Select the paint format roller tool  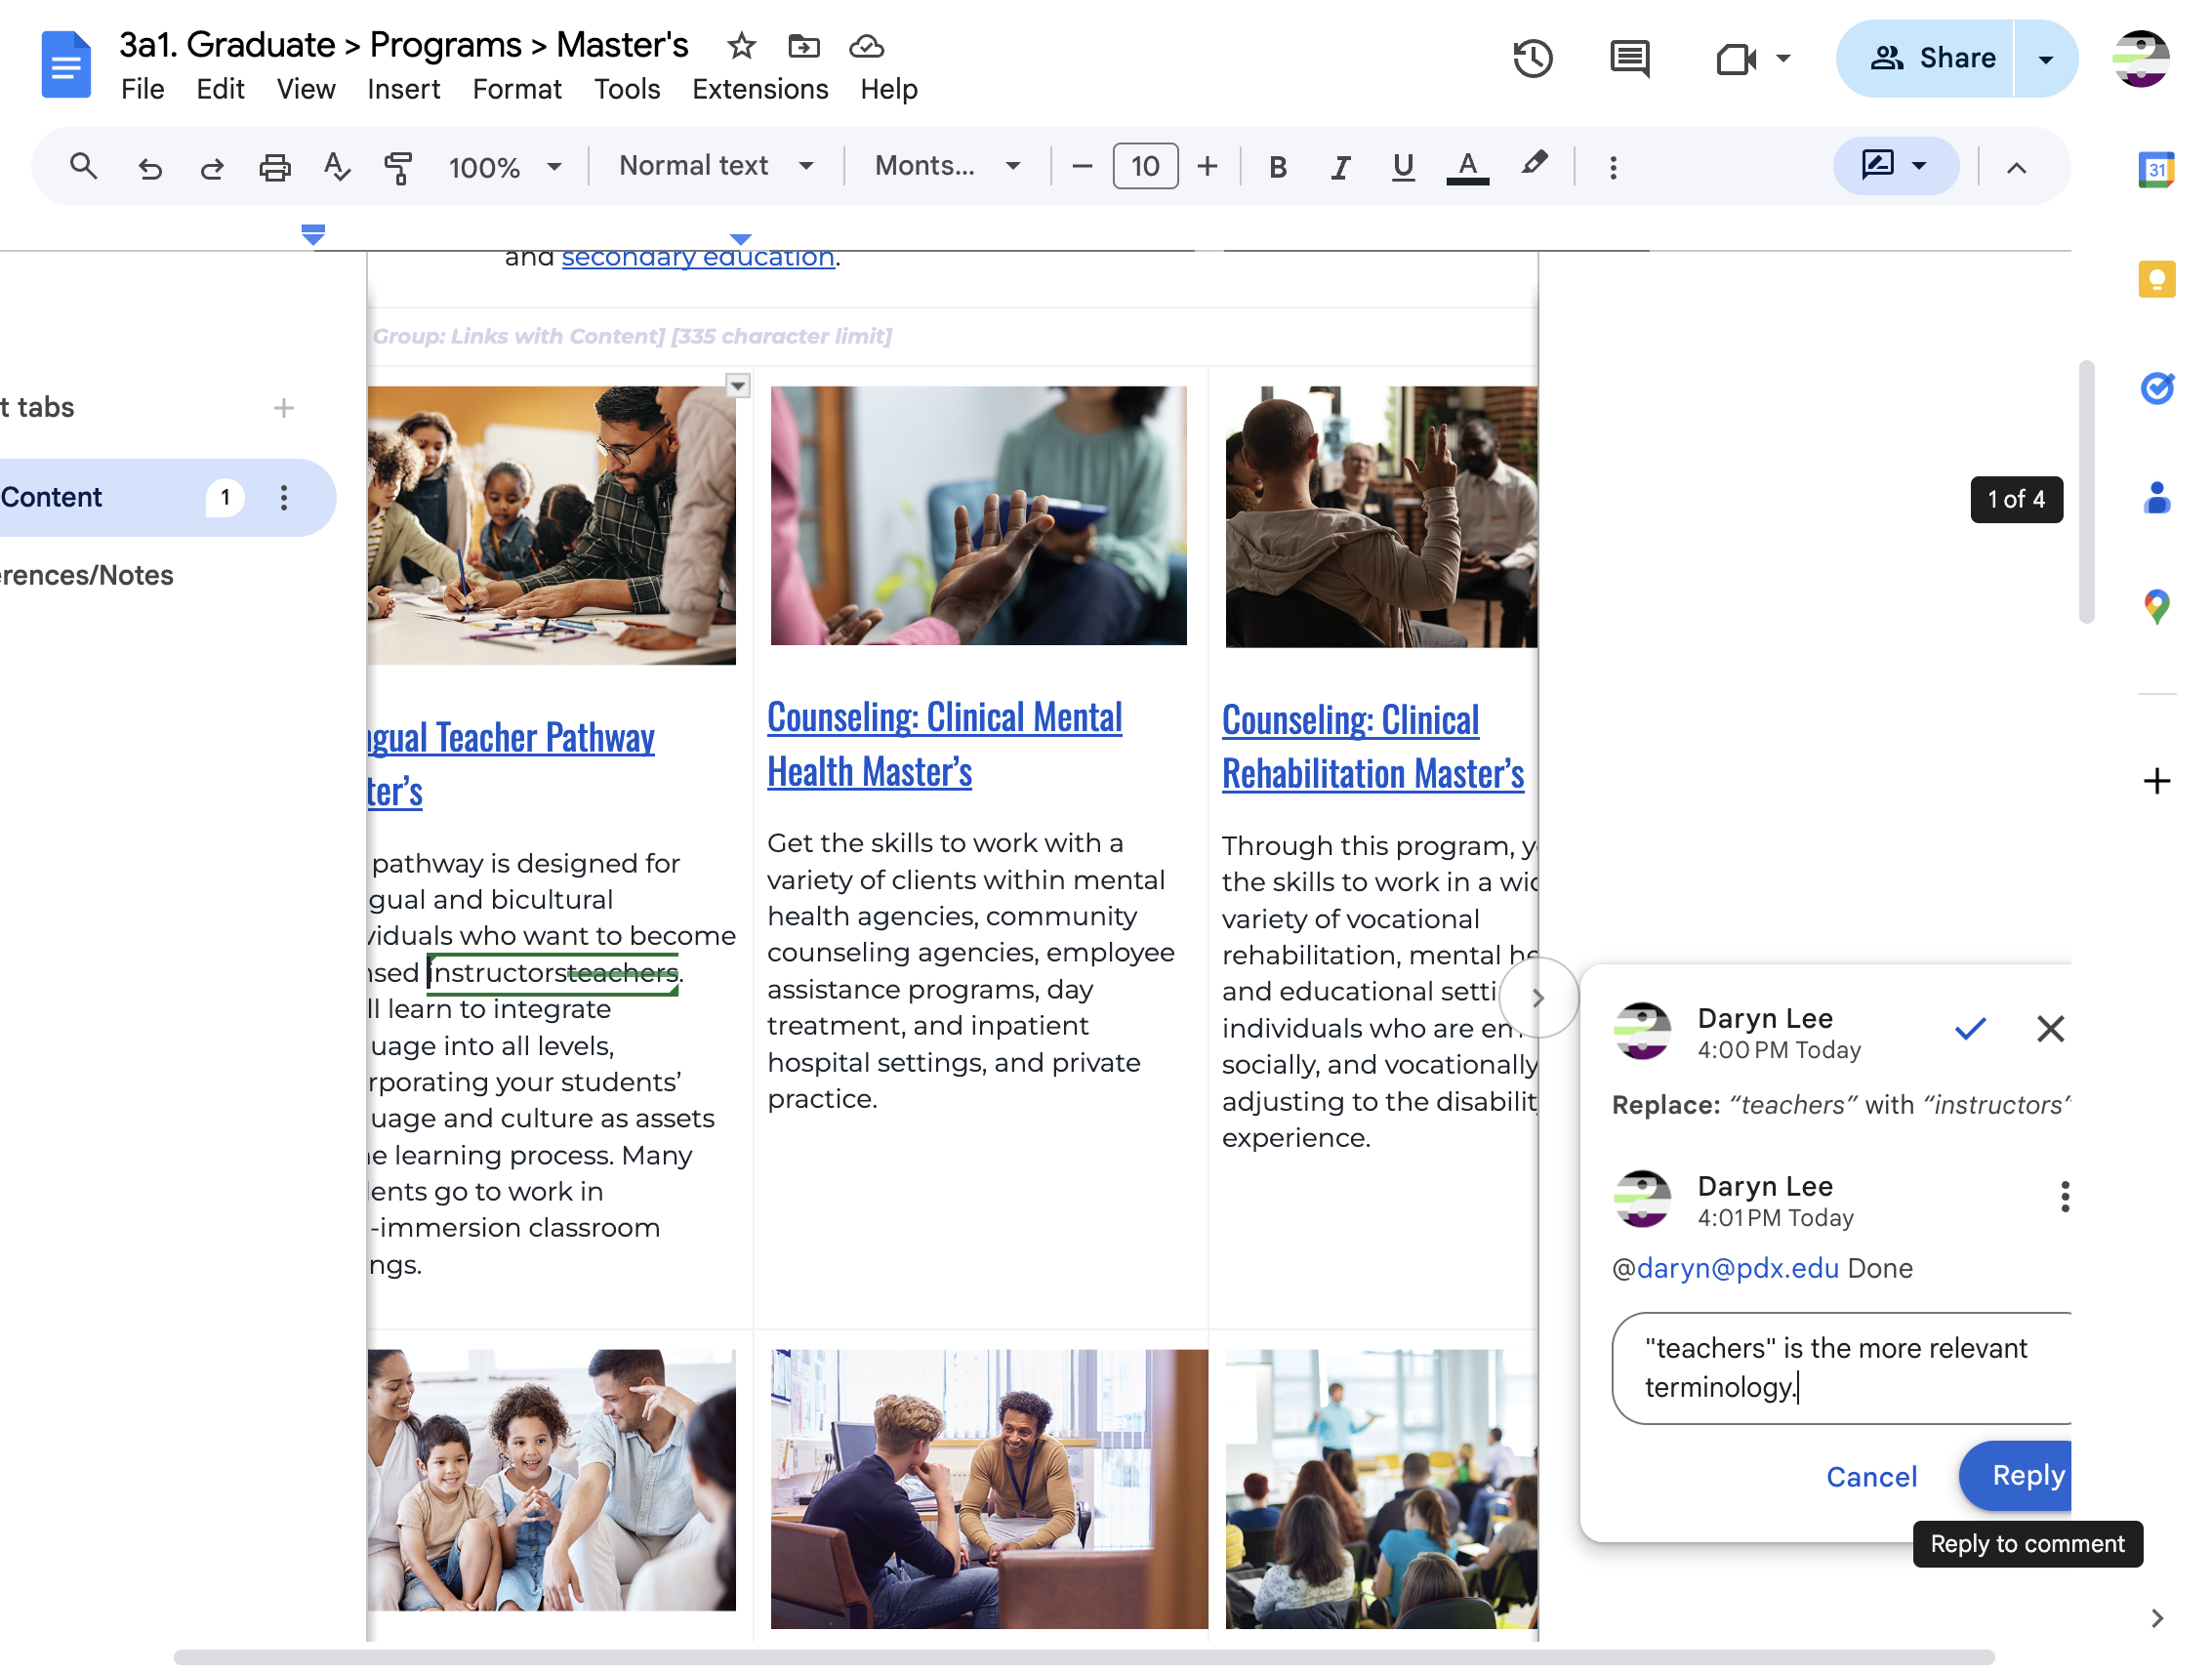pos(398,167)
